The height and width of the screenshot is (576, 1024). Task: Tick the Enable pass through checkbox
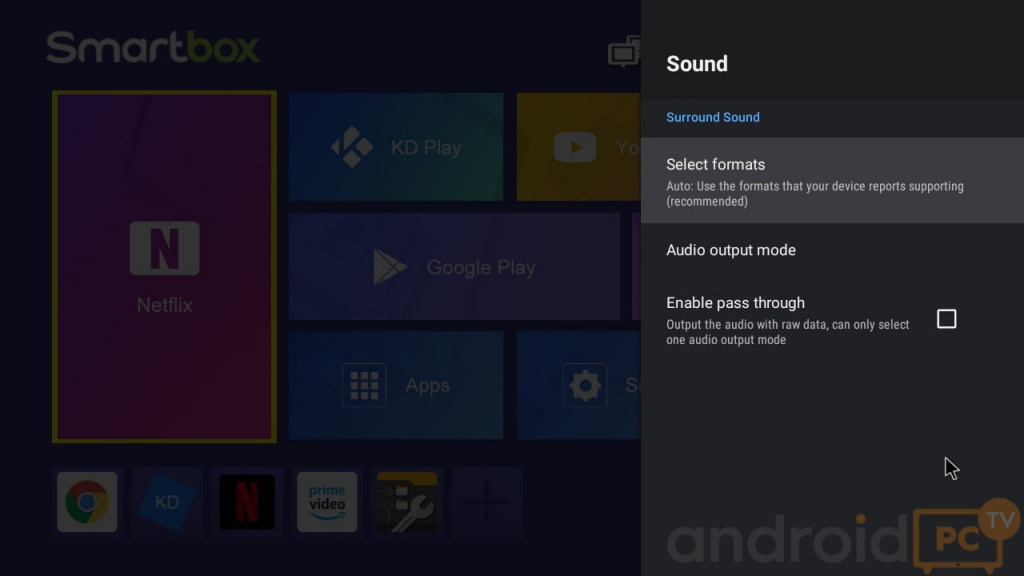pos(946,319)
